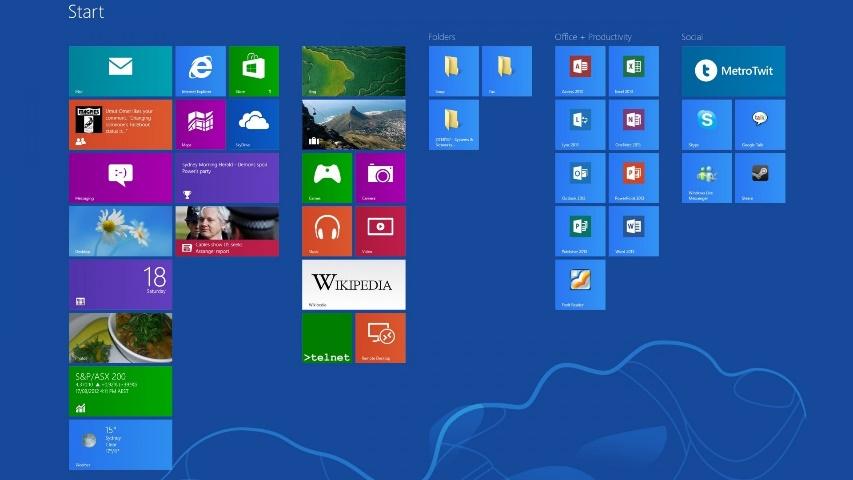This screenshot has height=480, width=853.
Task: Open the MetroTwit tile
Action: pos(733,71)
